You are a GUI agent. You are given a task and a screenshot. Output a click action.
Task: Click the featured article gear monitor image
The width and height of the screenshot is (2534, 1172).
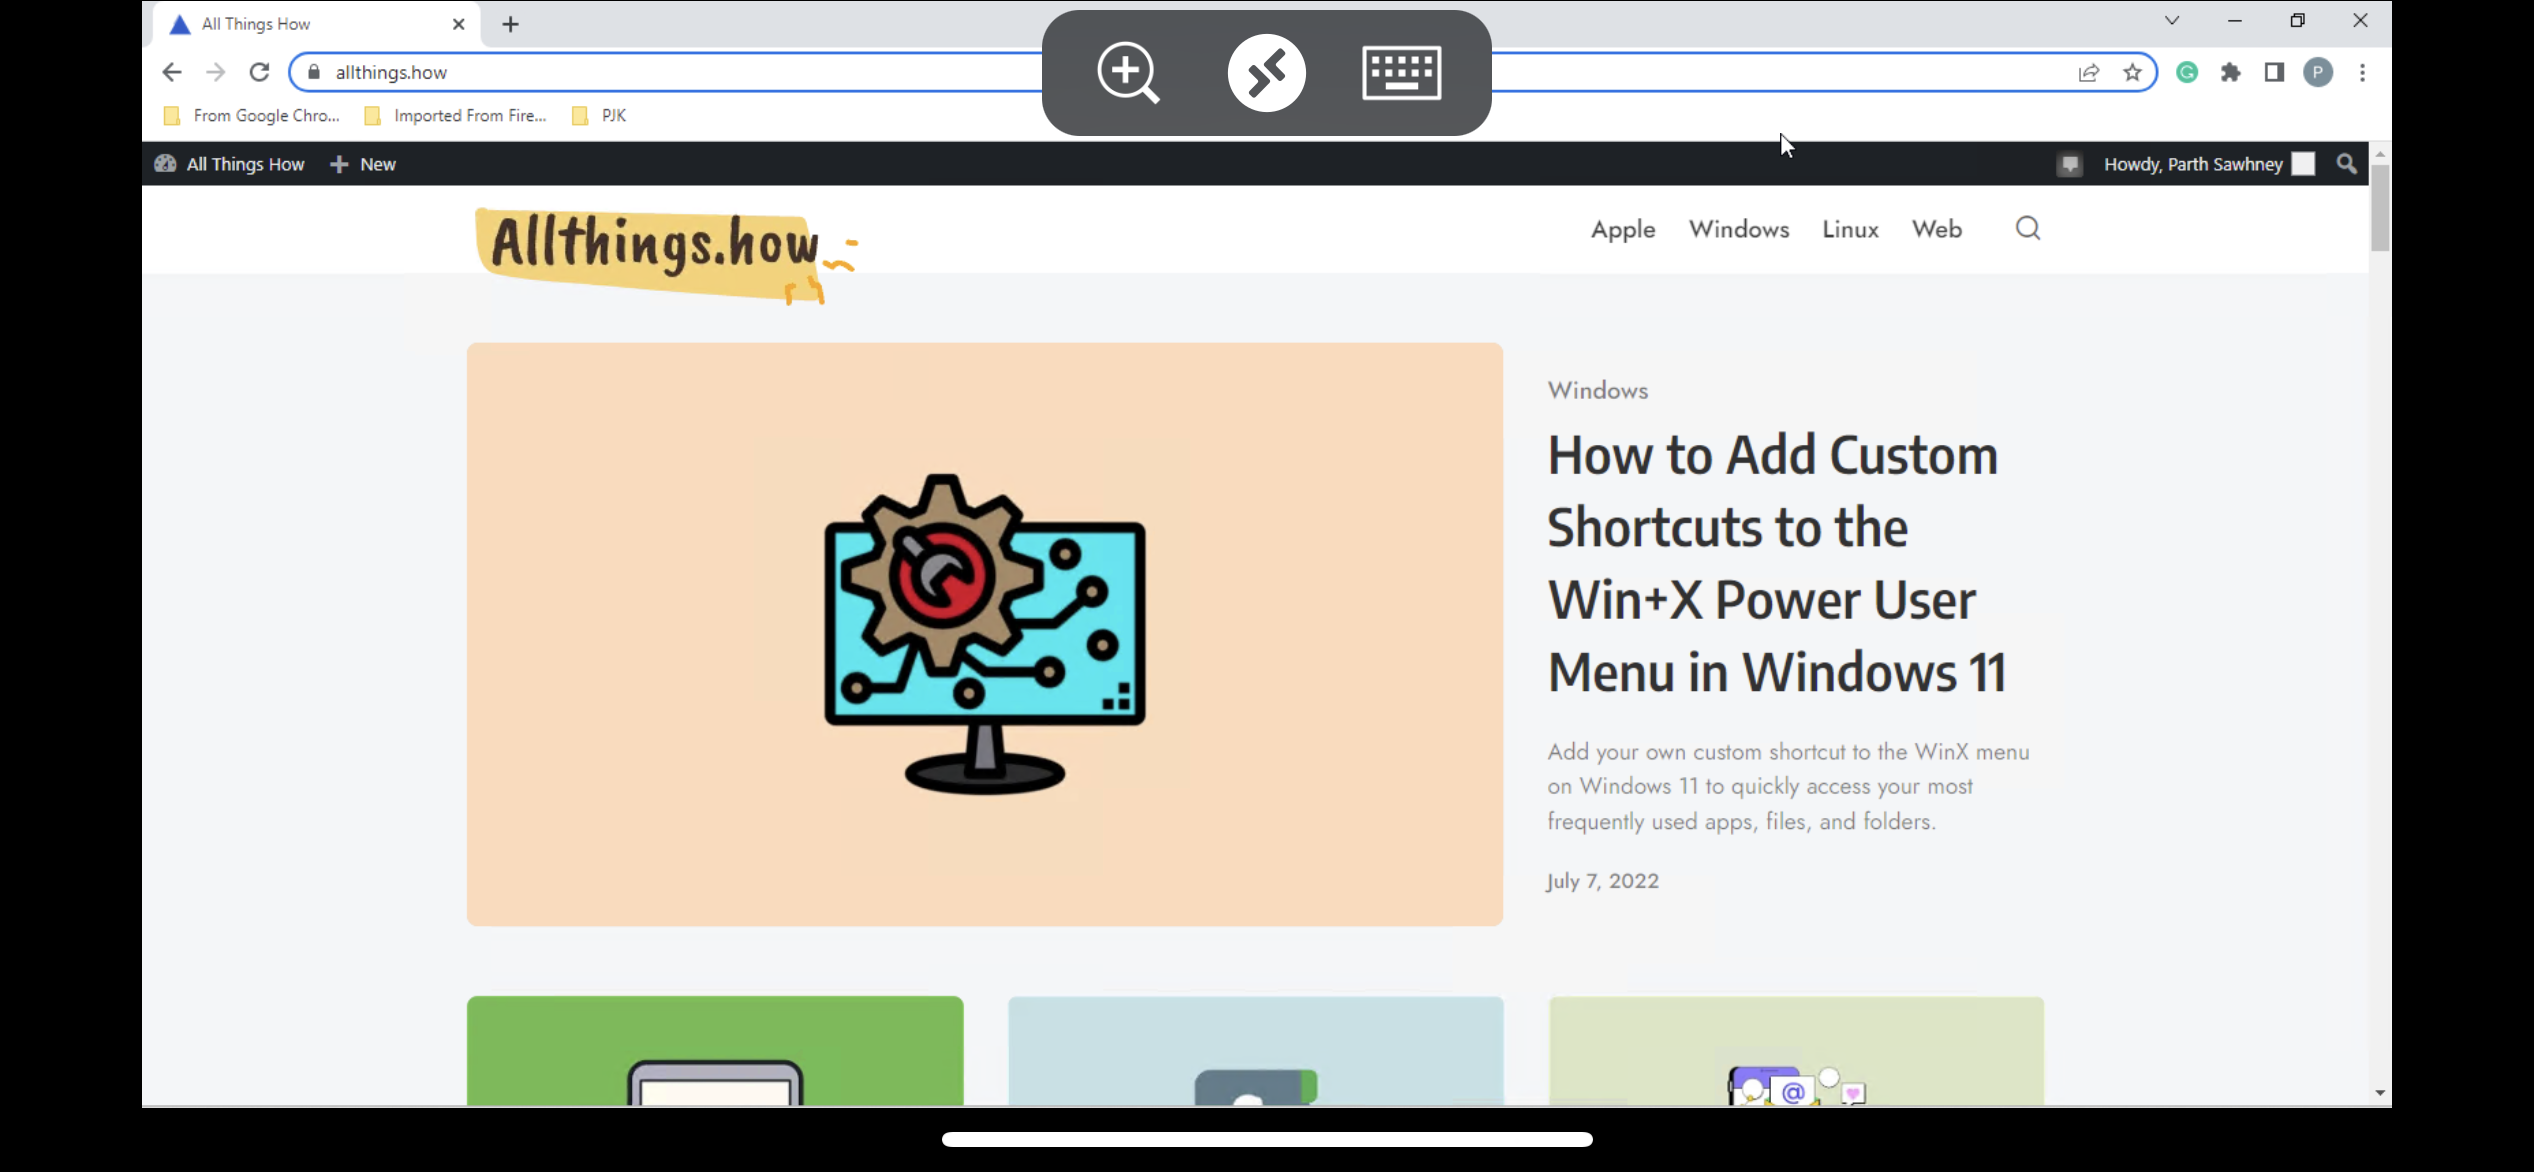point(984,634)
